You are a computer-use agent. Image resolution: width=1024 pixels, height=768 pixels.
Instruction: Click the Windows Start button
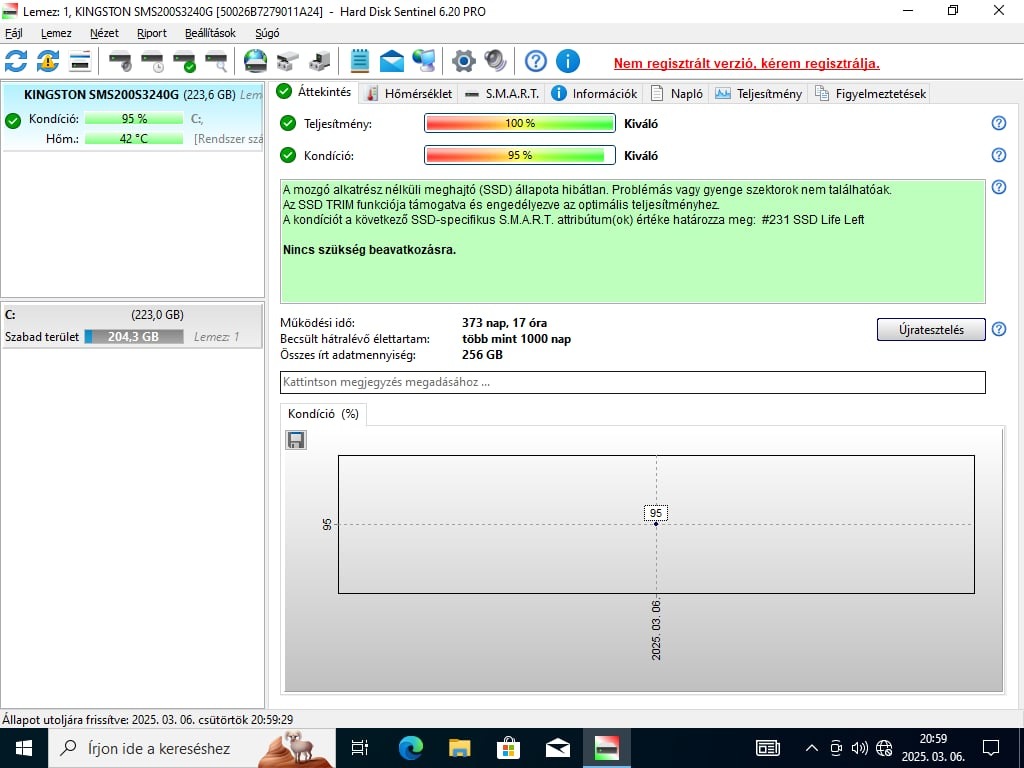tap(24, 748)
